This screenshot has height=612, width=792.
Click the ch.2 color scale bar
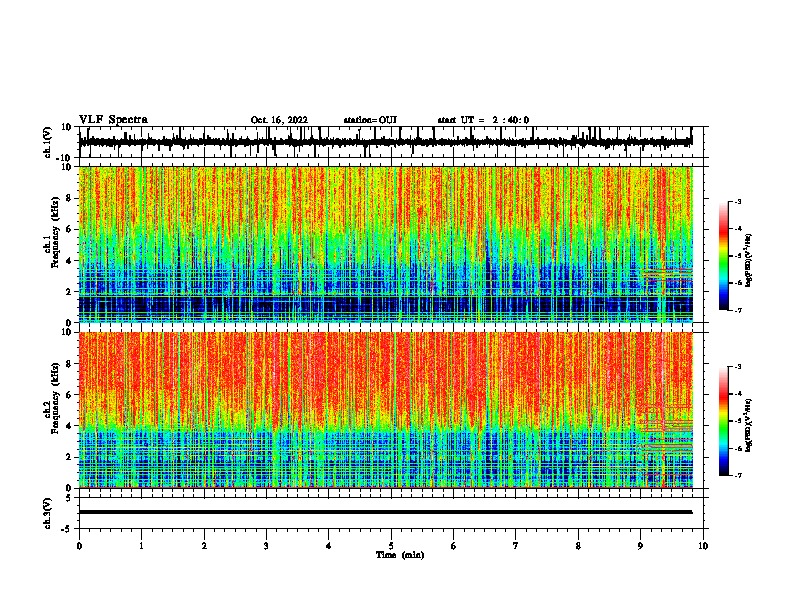click(724, 421)
